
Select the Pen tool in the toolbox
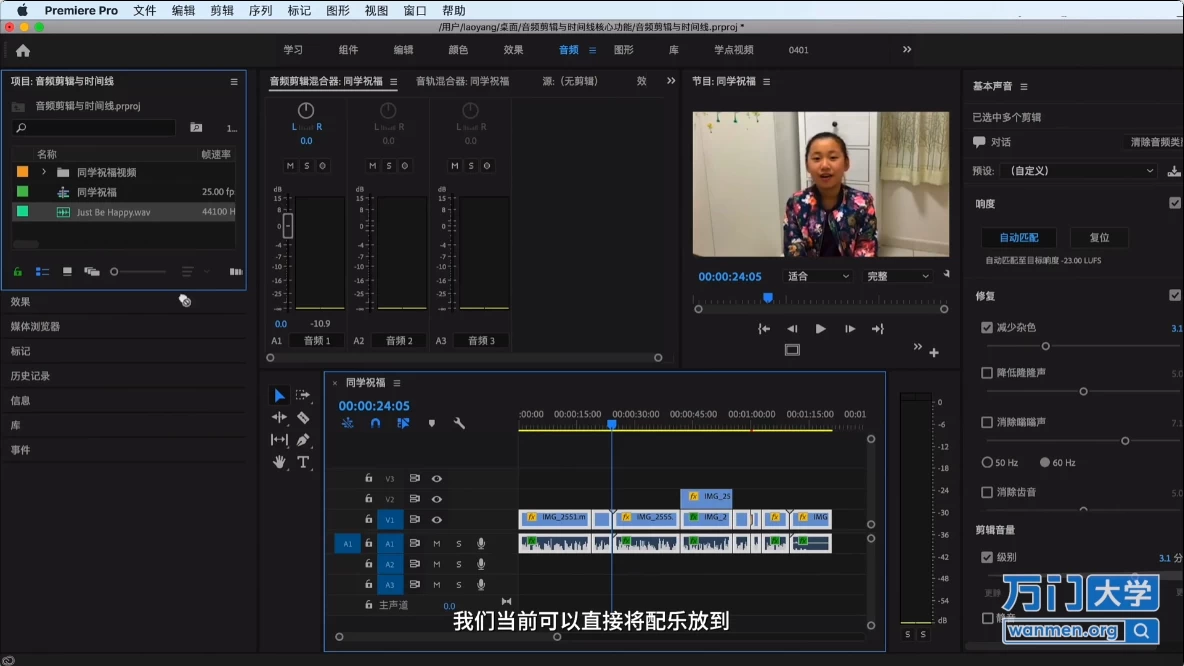coord(303,440)
